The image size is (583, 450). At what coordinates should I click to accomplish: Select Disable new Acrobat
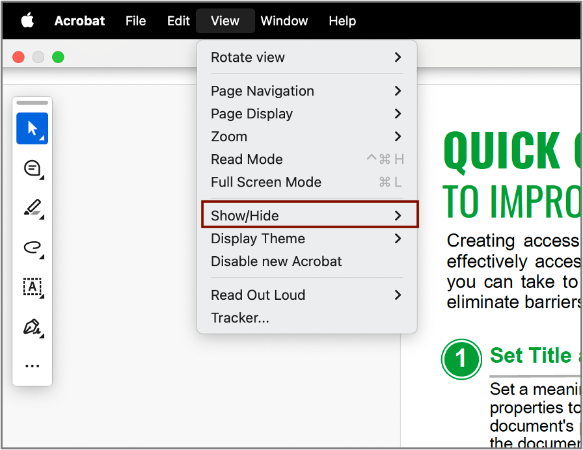[307, 261]
